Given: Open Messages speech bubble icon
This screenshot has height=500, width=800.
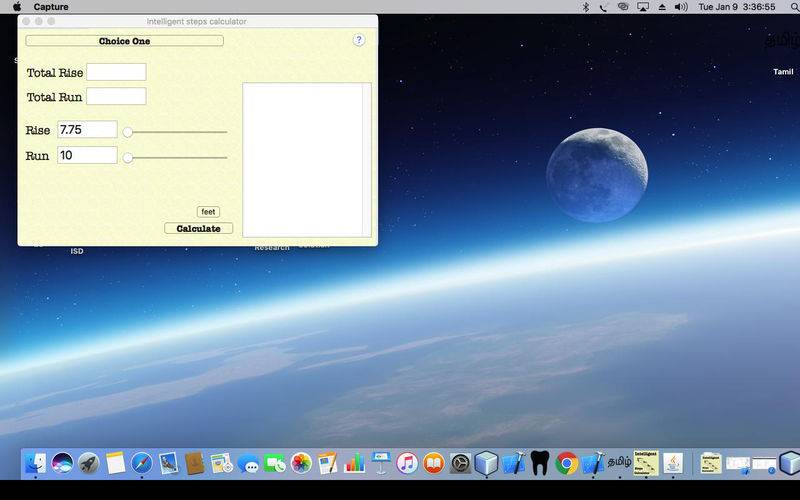Looking at the screenshot, I should pos(248,463).
